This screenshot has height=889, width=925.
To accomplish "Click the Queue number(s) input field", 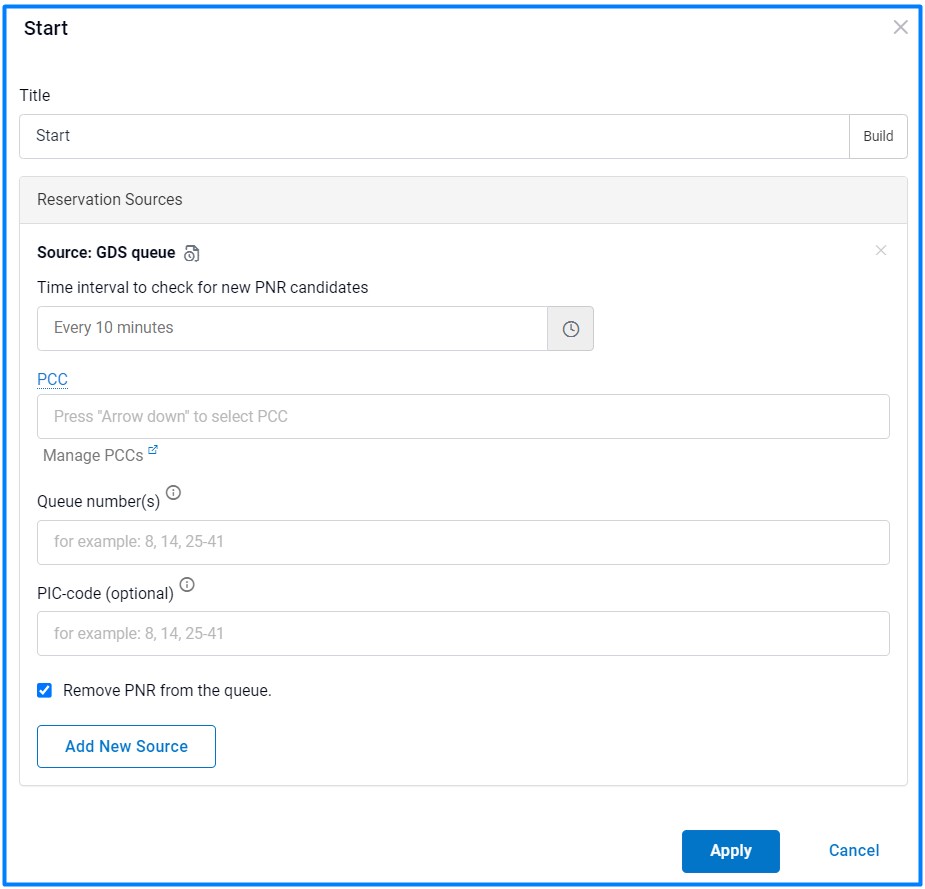I will [462, 542].
